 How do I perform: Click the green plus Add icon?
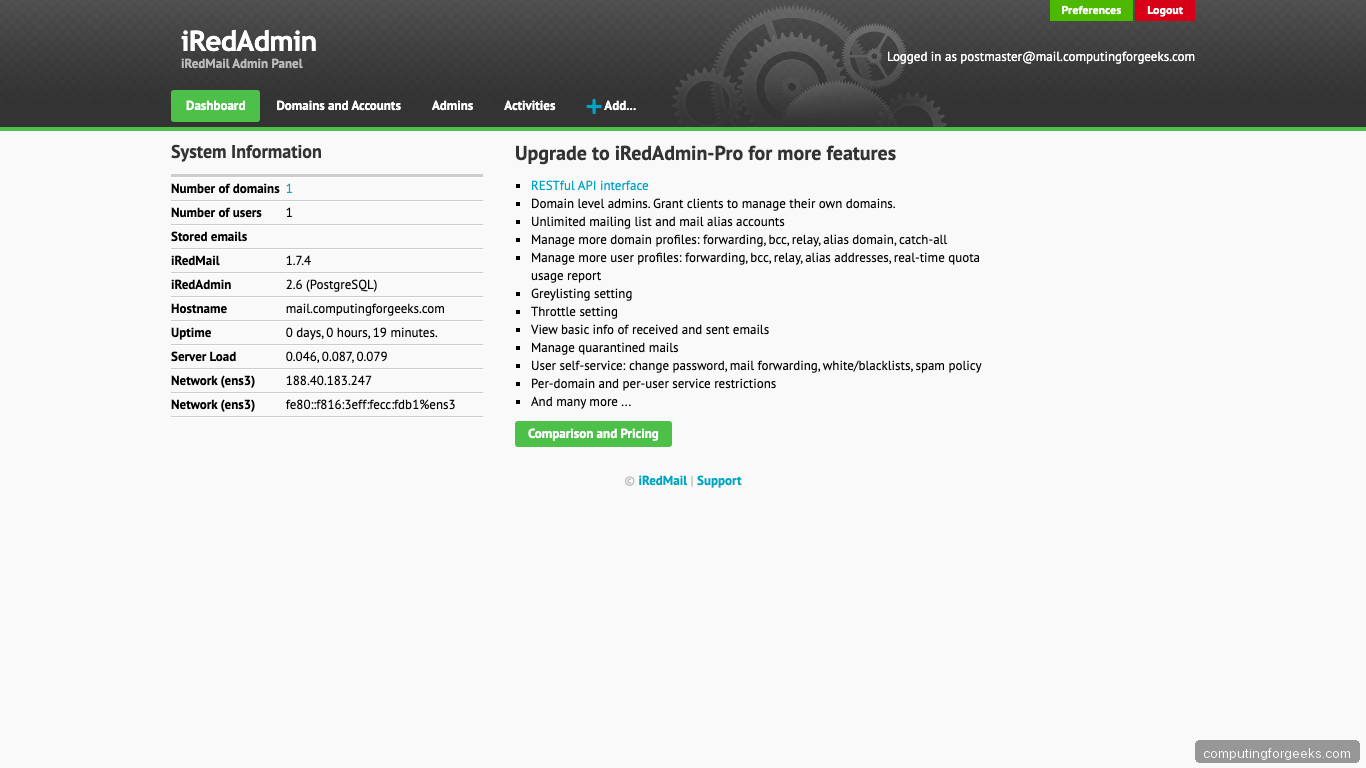point(594,105)
